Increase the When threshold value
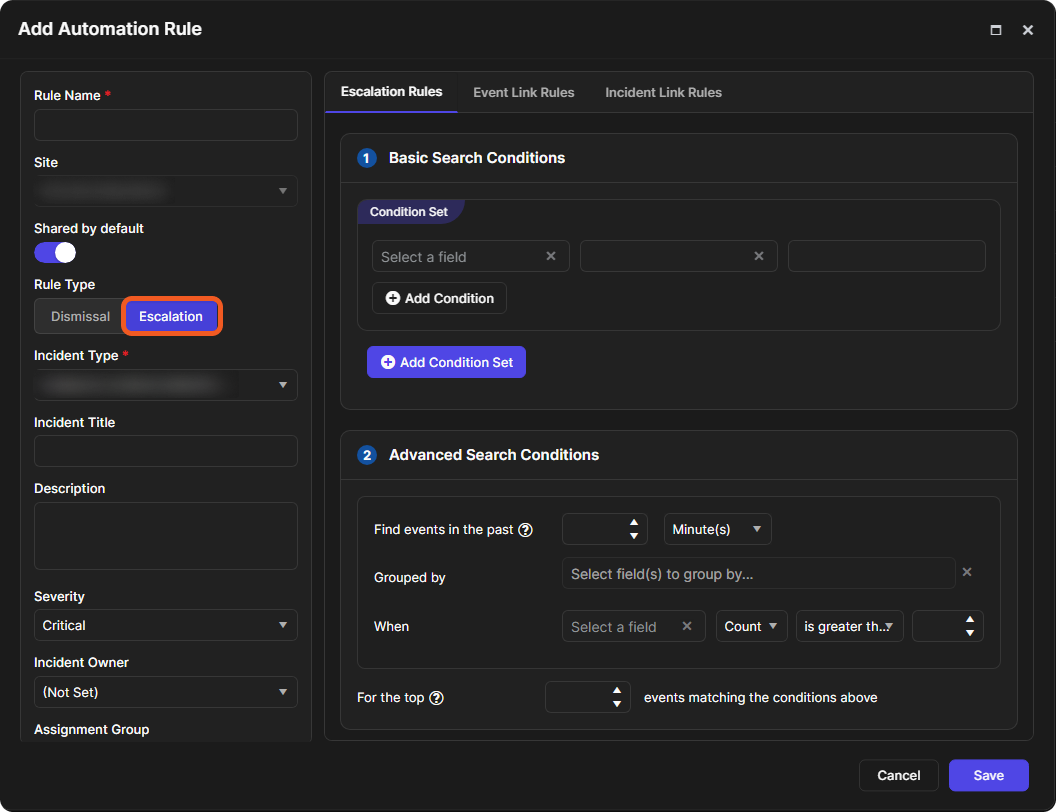 [970, 619]
